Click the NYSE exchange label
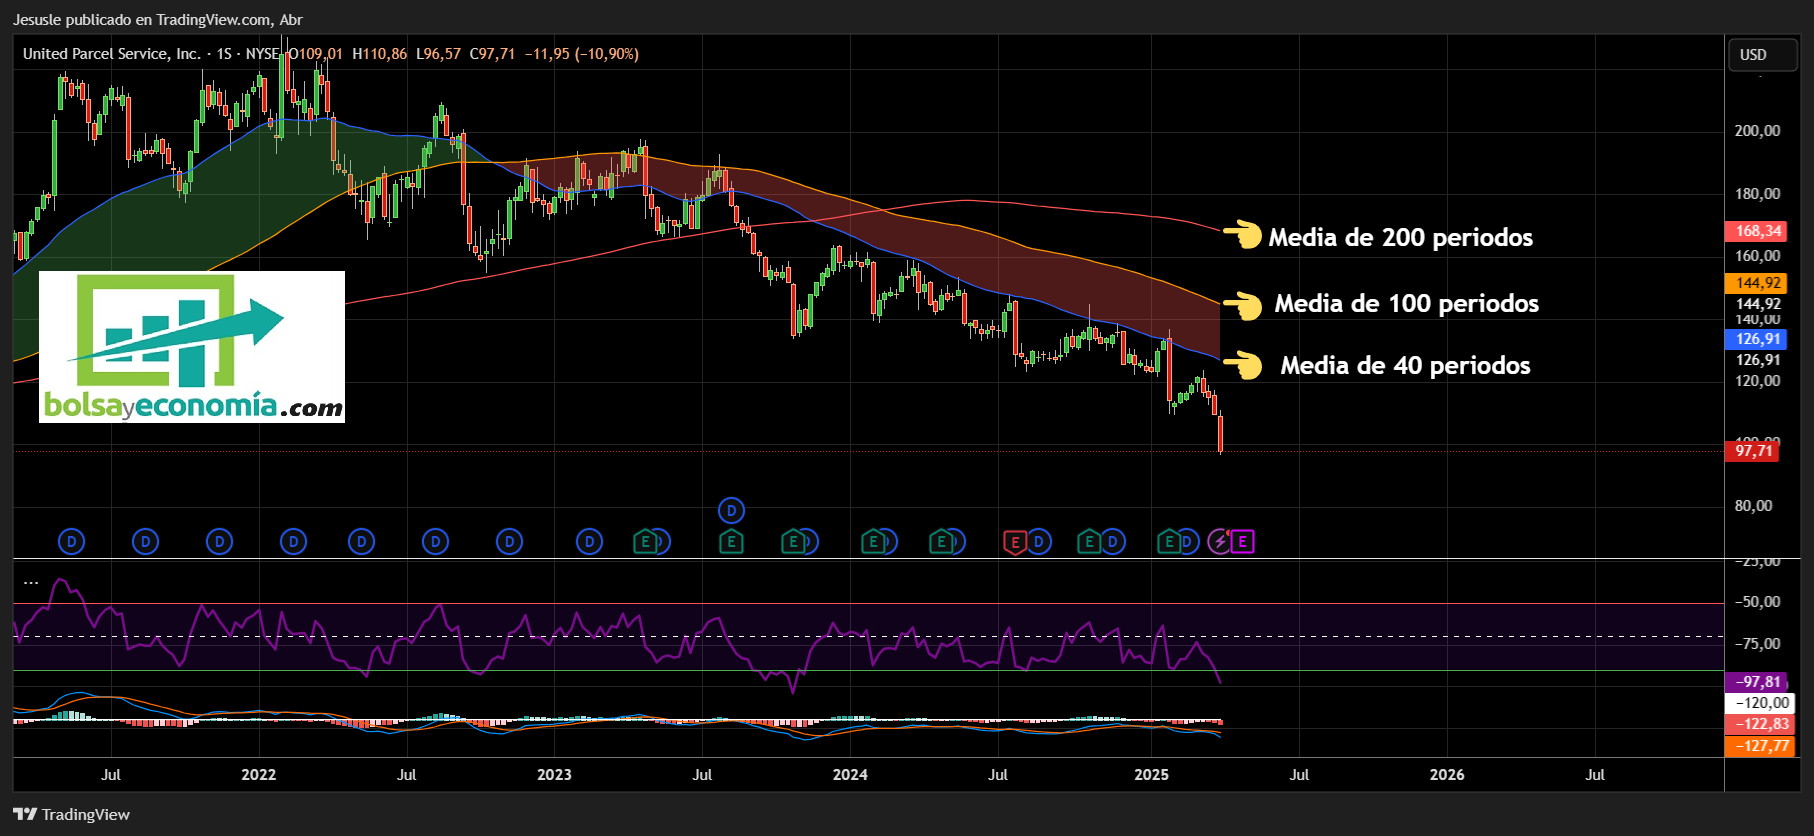 coord(262,54)
